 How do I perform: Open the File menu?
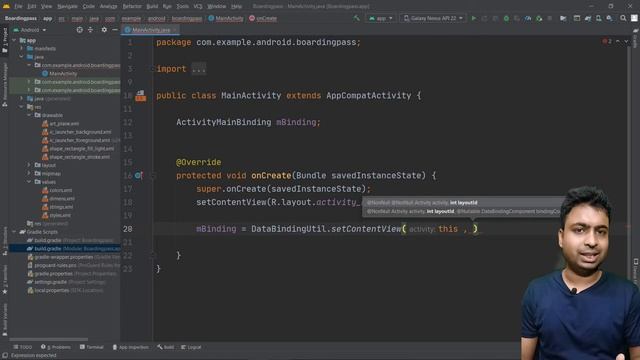point(18,7)
